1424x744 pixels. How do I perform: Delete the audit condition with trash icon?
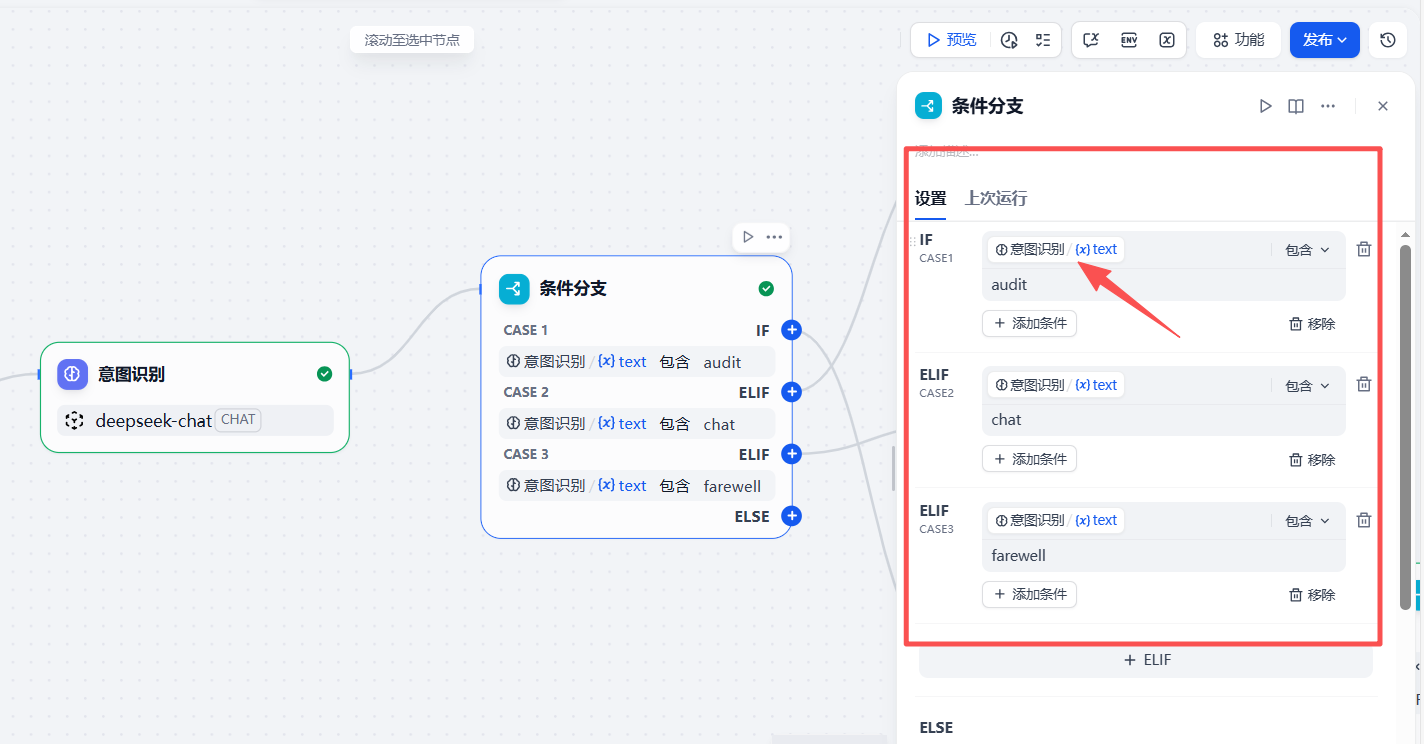pos(1364,249)
